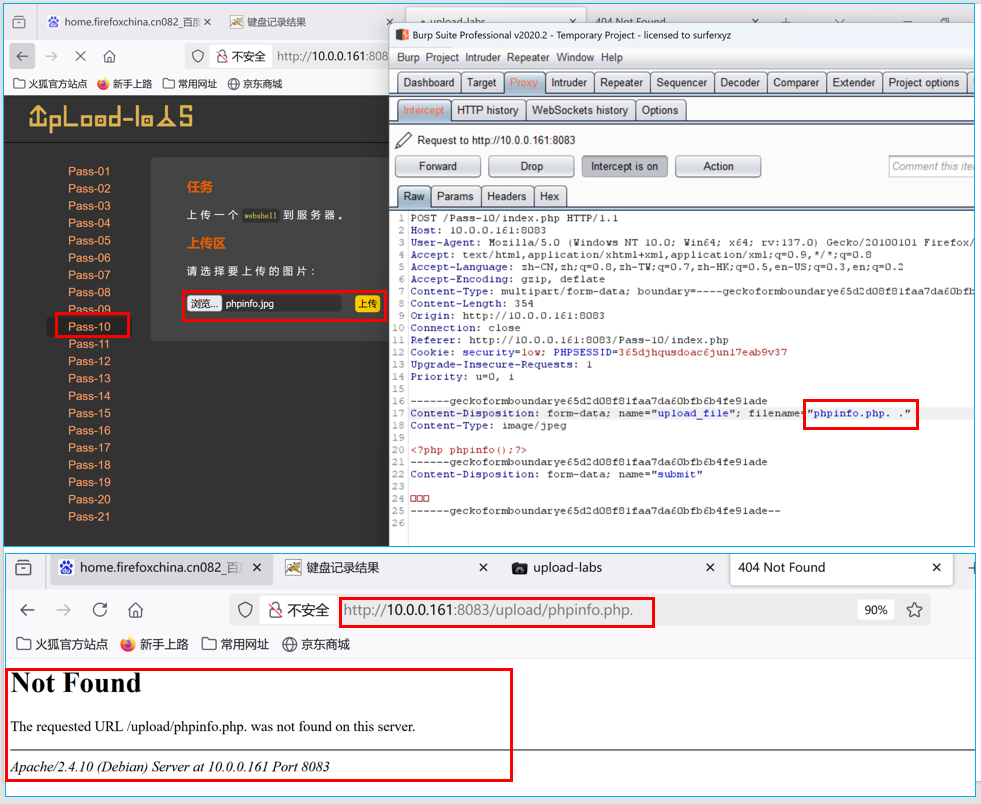Viewport: 981px width, 804px height.
Task: Open the Help menu in Burp Suite
Action: tap(612, 58)
